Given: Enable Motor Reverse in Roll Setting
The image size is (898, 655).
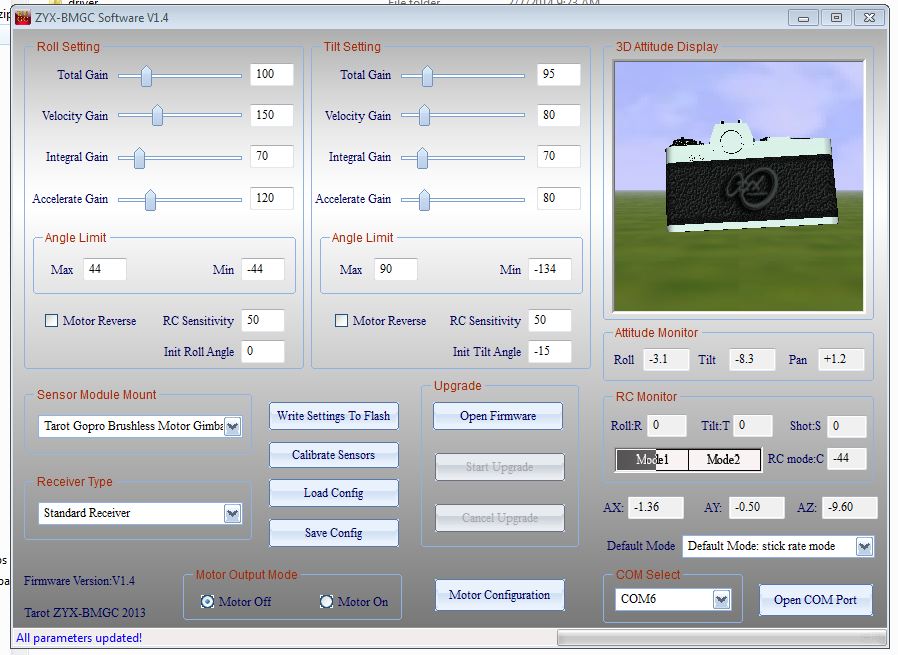Looking at the screenshot, I should click(x=52, y=321).
